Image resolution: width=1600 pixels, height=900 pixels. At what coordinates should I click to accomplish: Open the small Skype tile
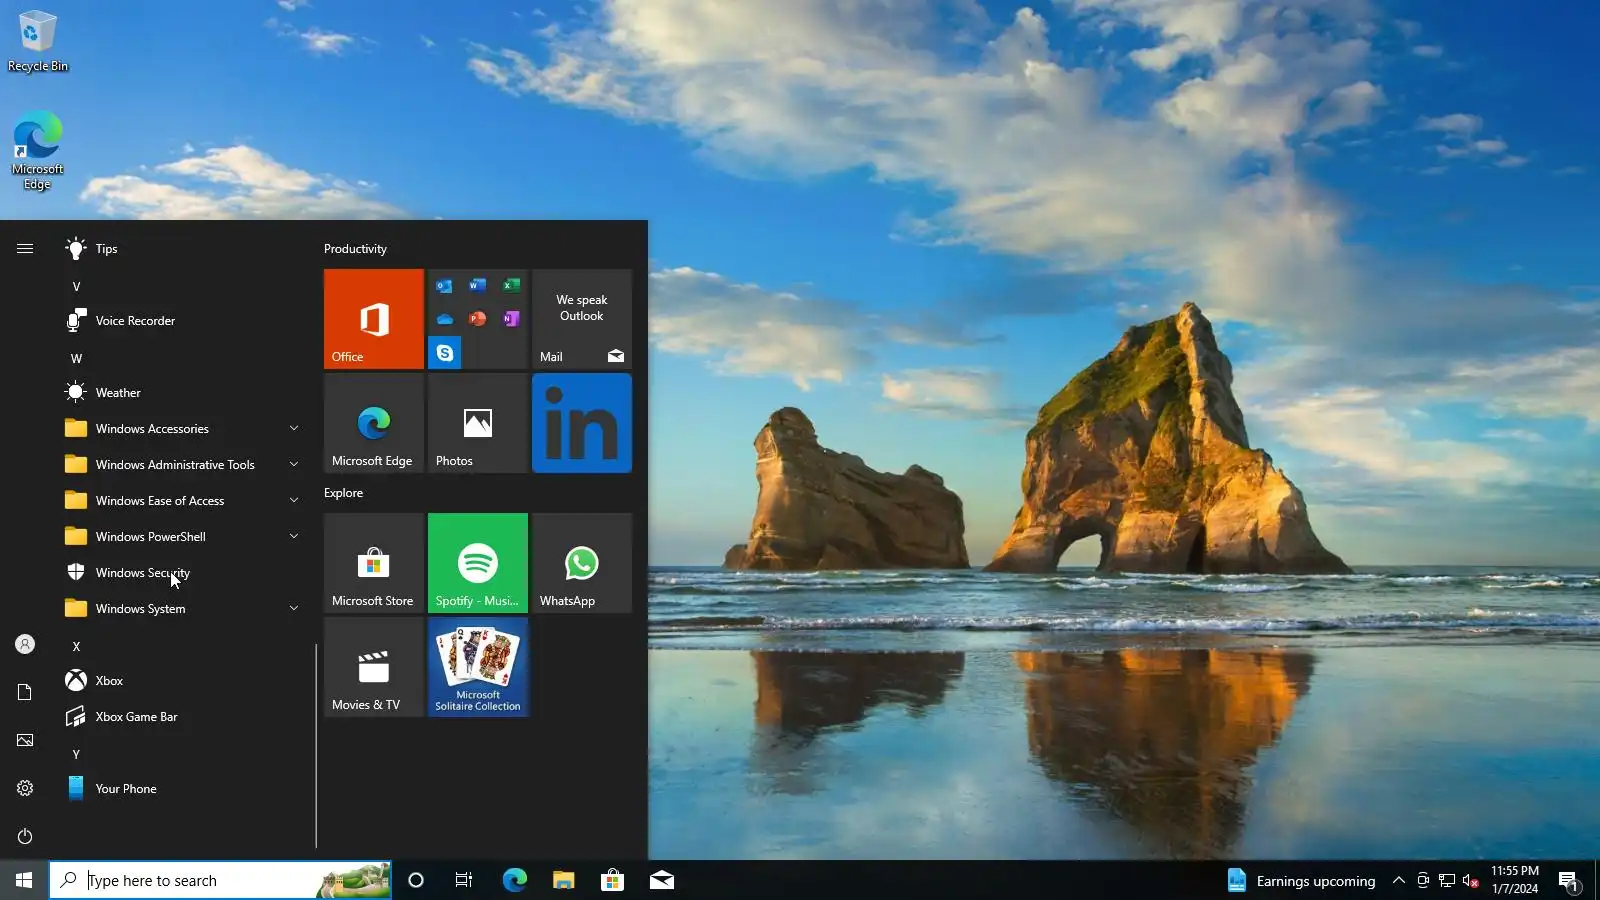click(x=444, y=353)
